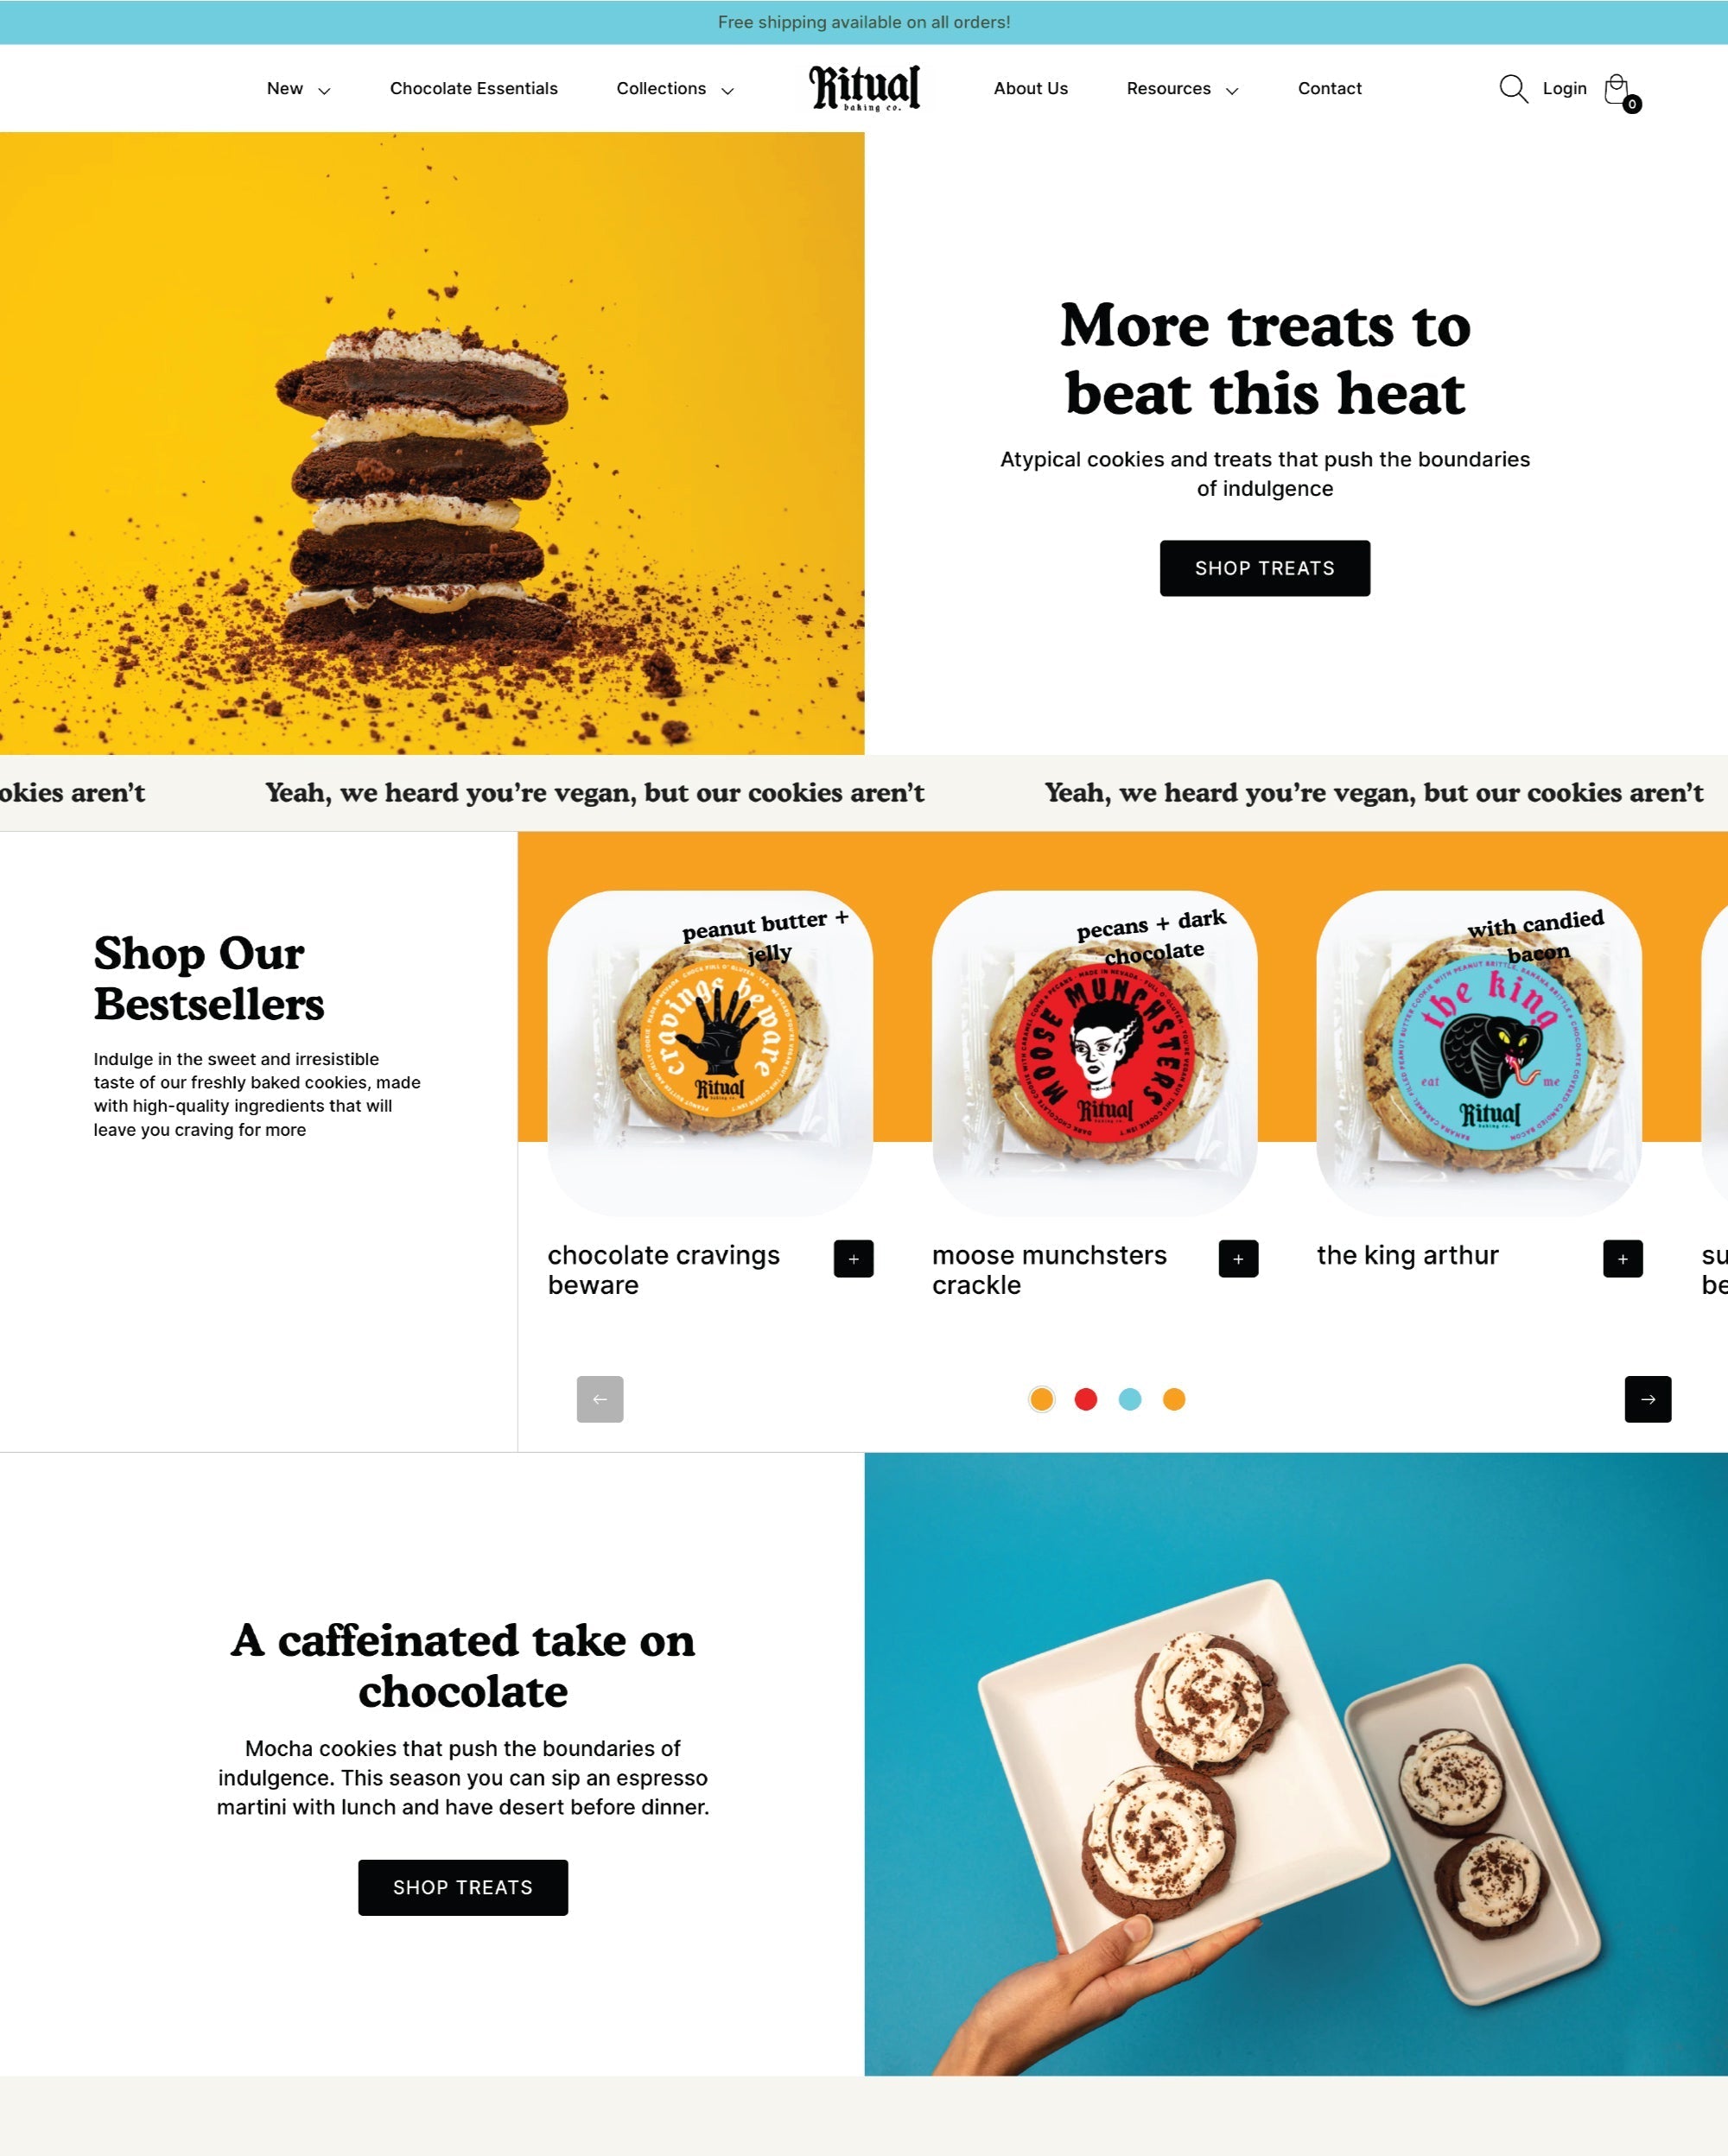Click the next arrow navigation icon
Viewport: 1728px width, 2156px height.
(x=1645, y=1398)
